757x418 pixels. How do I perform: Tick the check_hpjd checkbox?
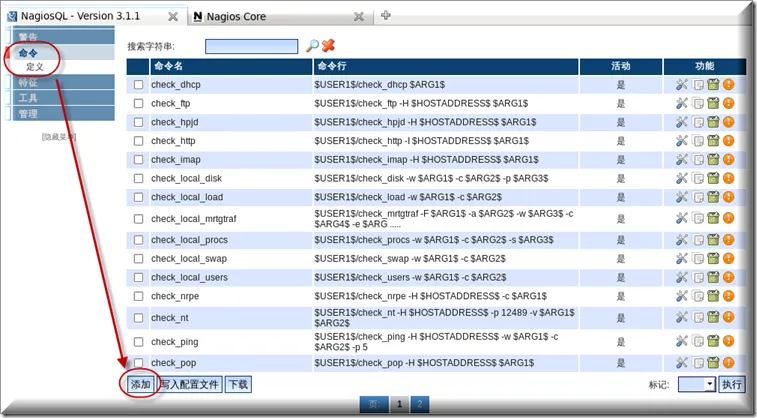(139, 122)
